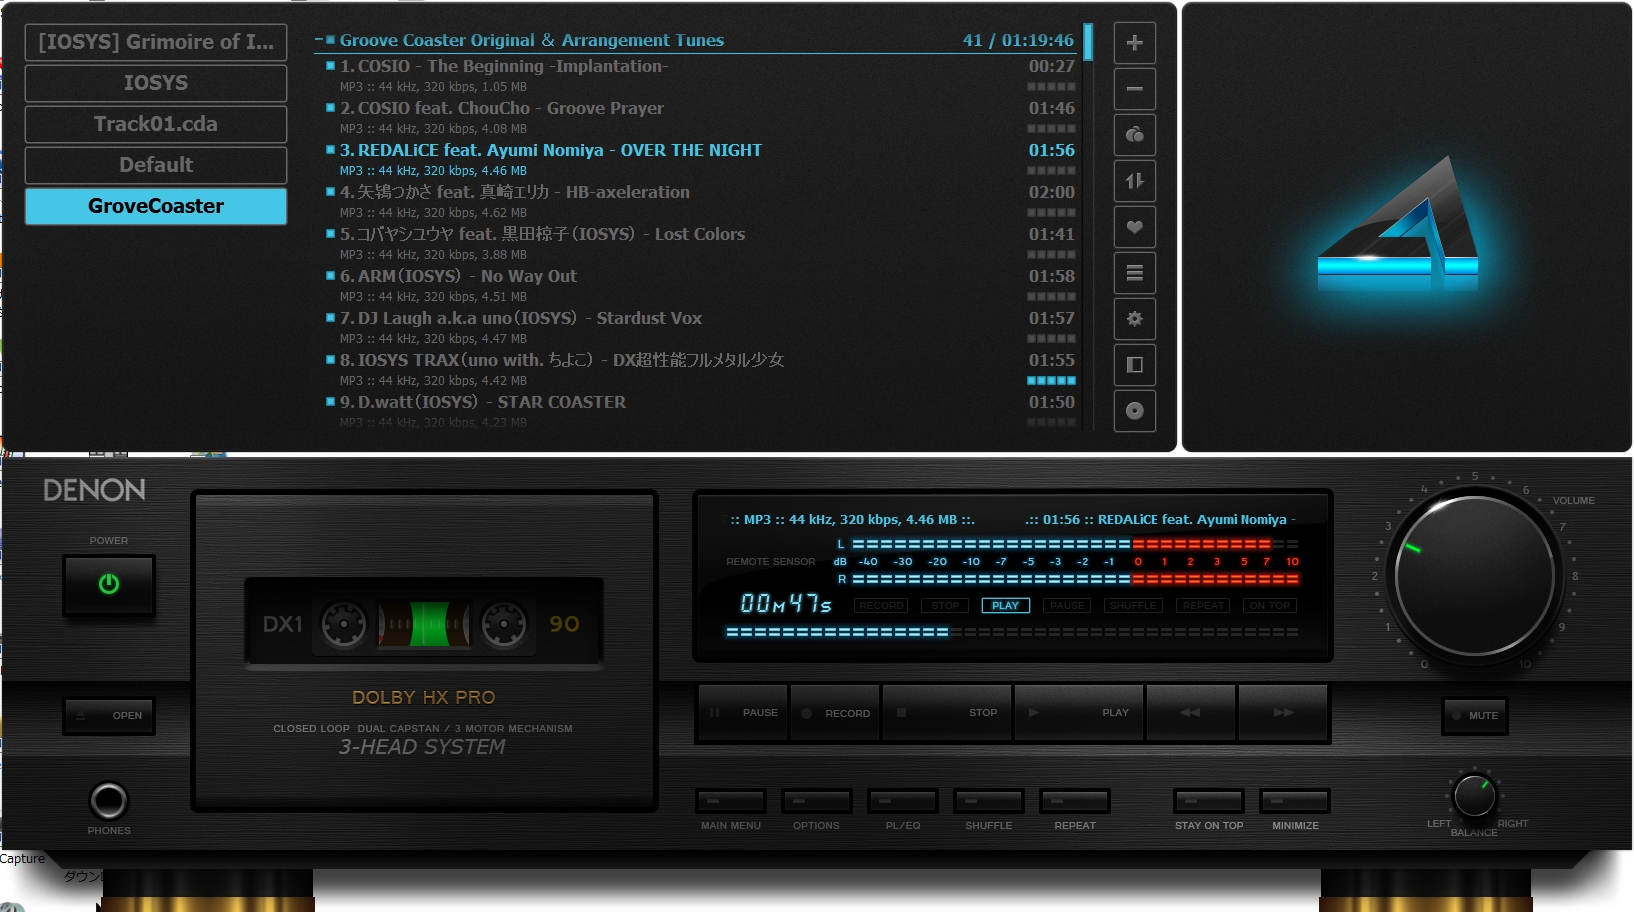Click the highlighted PLAY indicator in display

1005,606
